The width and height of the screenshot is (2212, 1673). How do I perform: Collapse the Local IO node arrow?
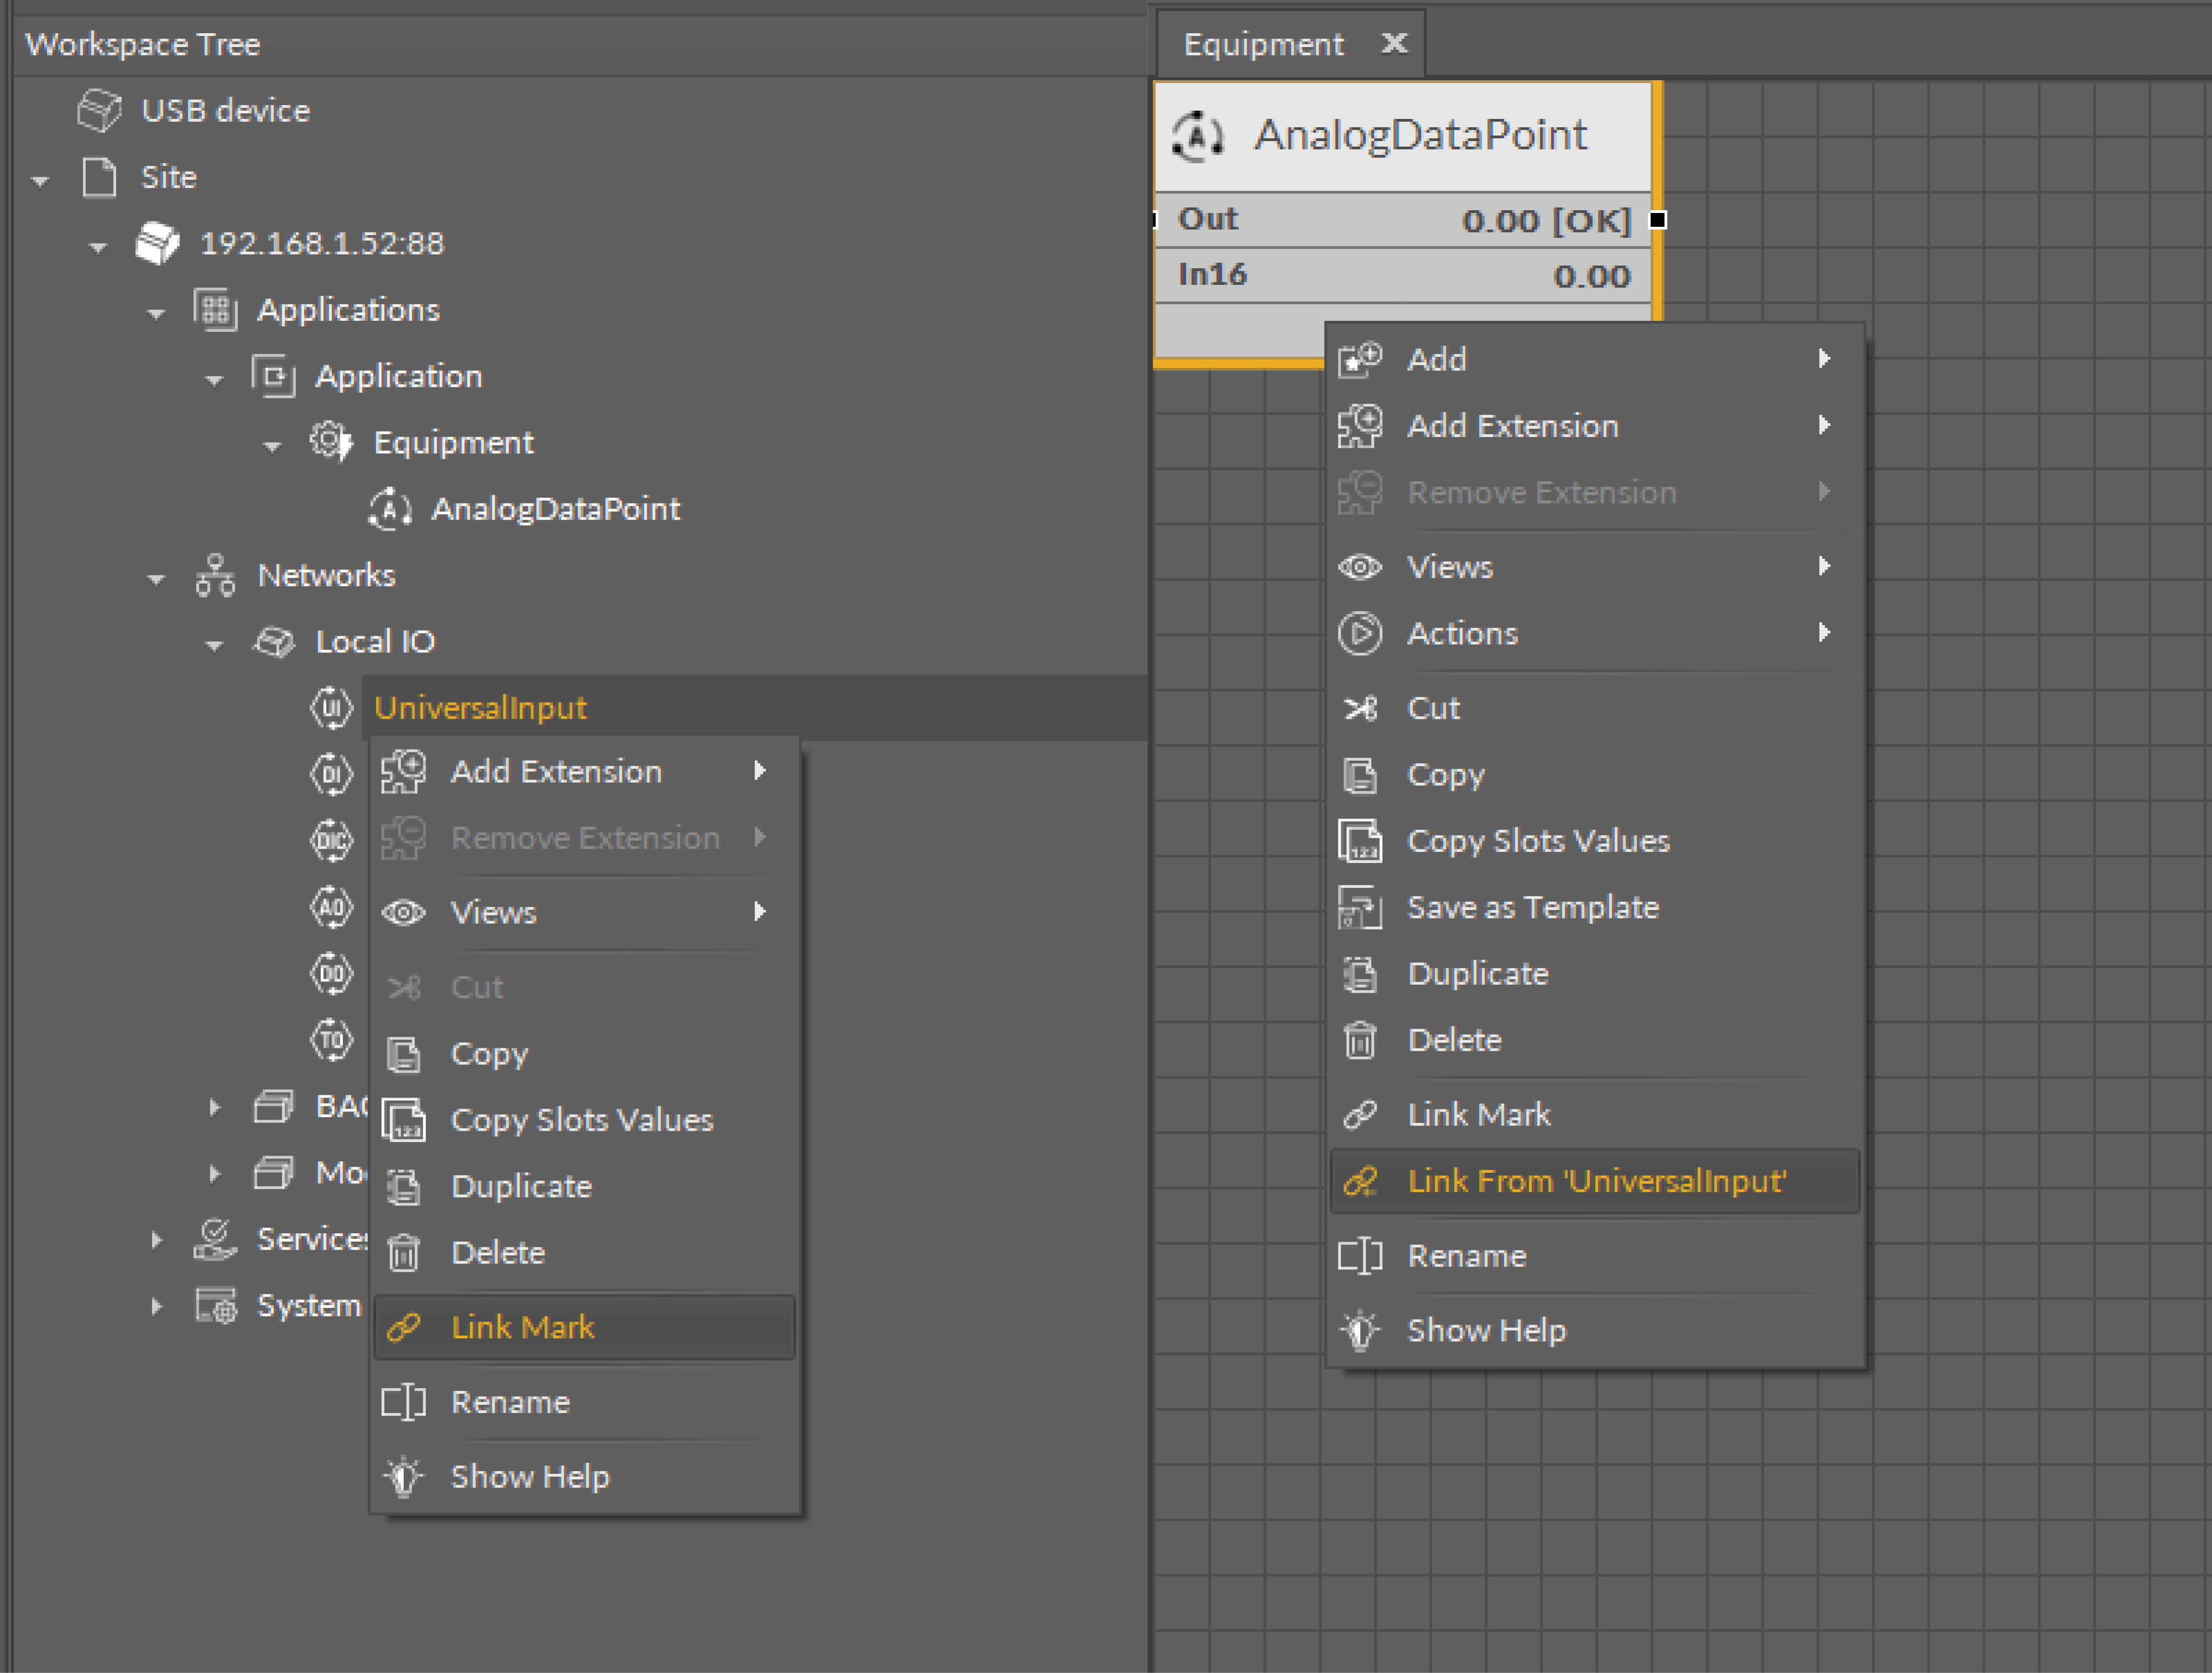click(x=214, y=645)
